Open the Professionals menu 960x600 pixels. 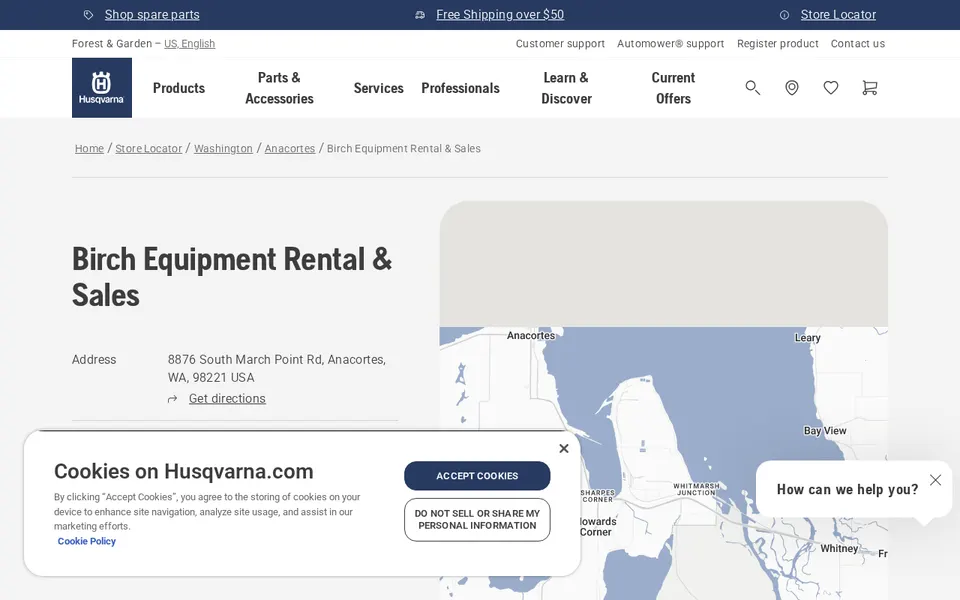tap(460, 88)
